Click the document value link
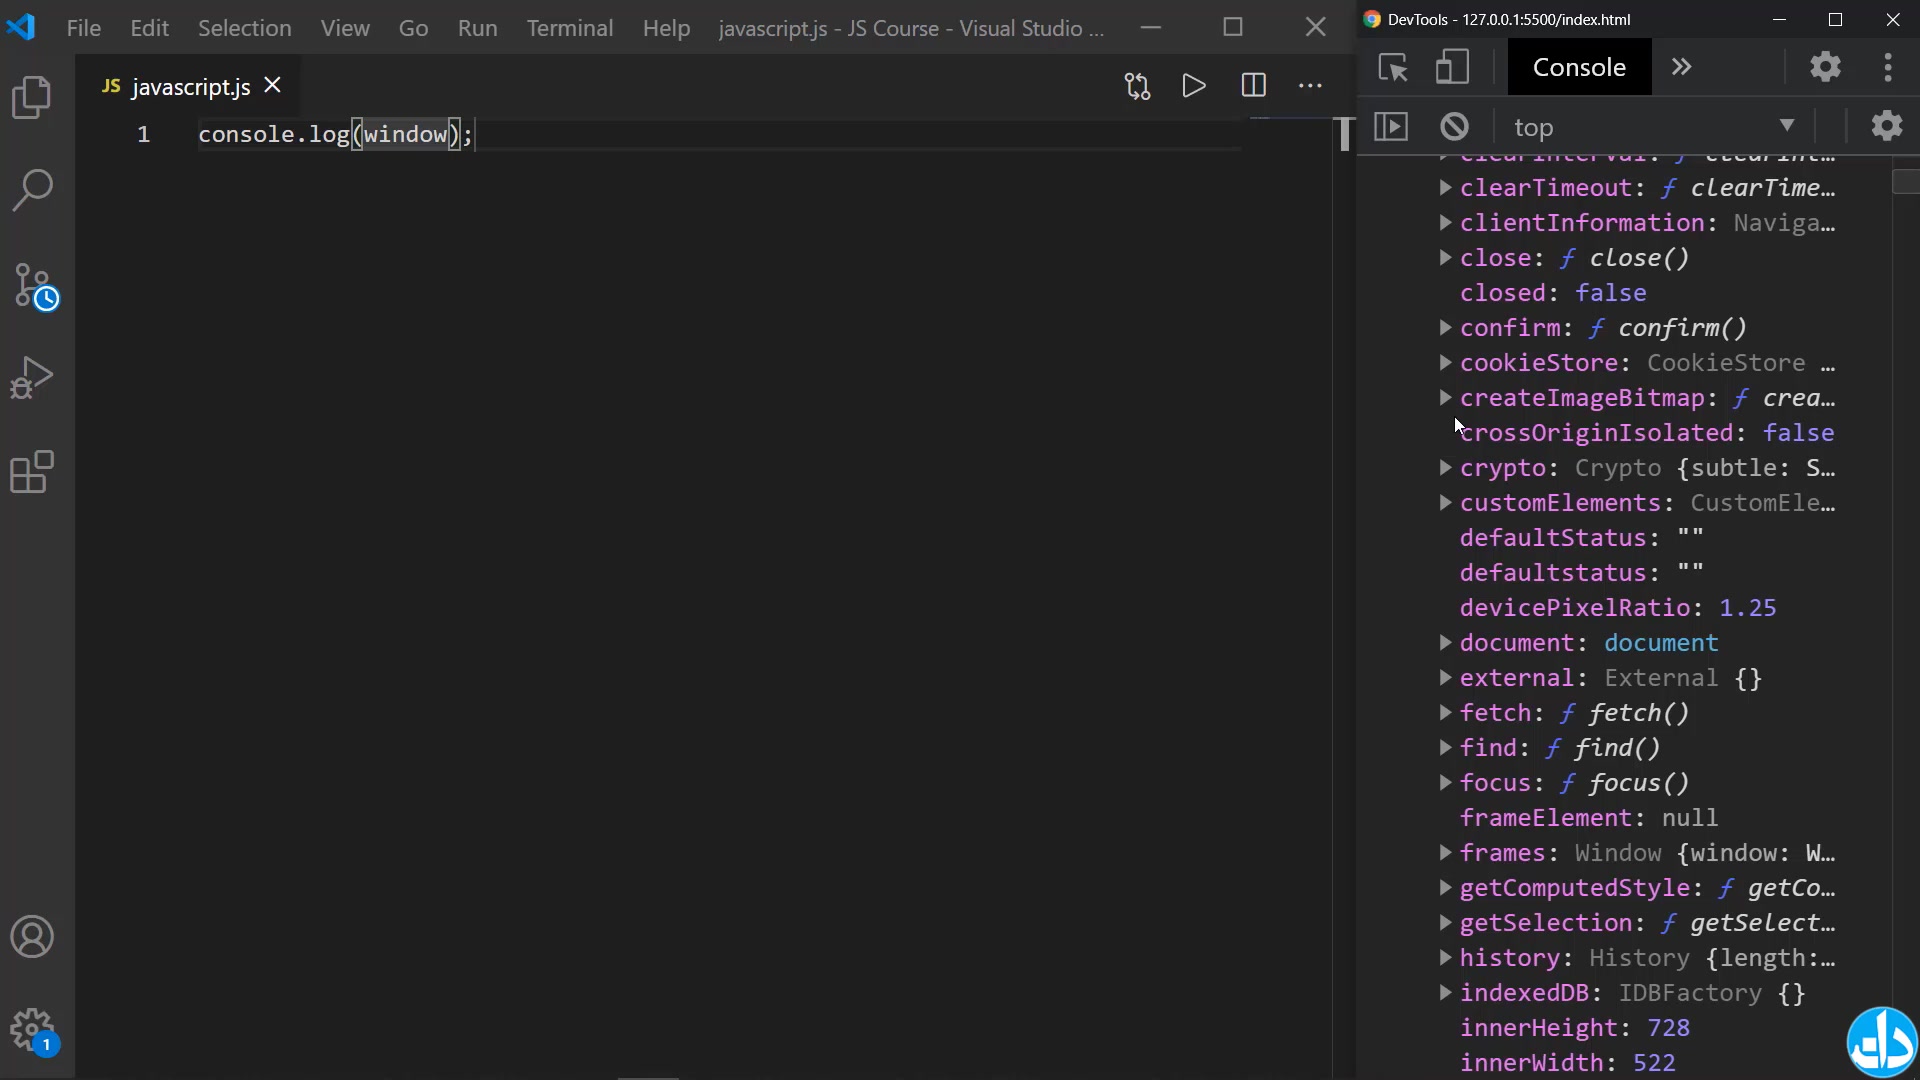This screenshot has width=1920, height=1080. point(1661,643)
